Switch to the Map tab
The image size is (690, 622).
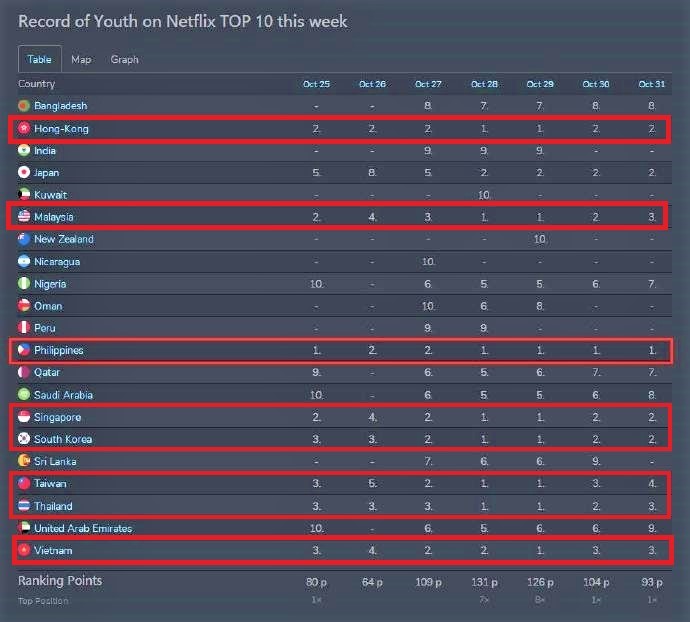pyautogui.click(x=81, y=60)
